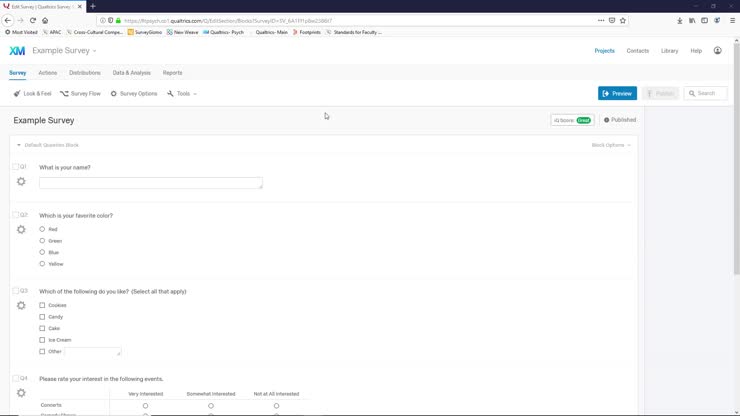Open the gear settings for Q1
The height and width of the screenshot is (416, 740).
[x=21, y=181]
